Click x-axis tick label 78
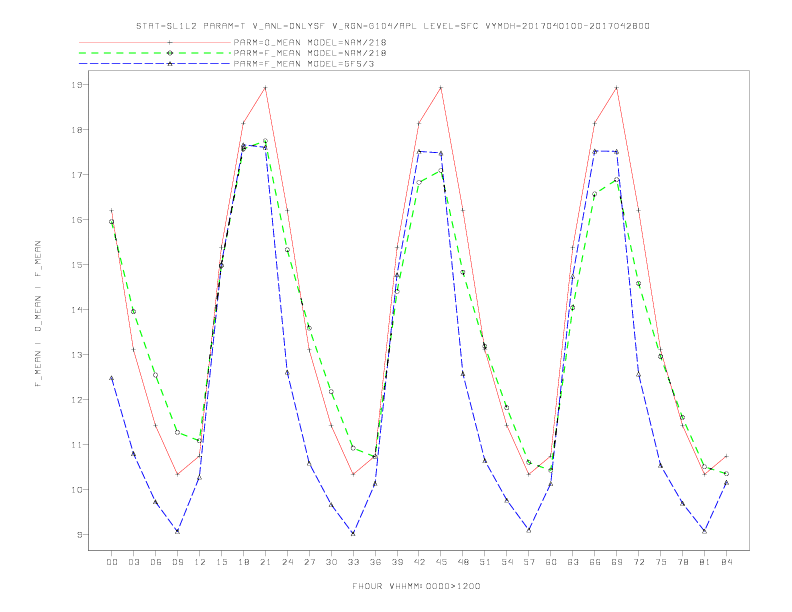 (x=682, y=562)
